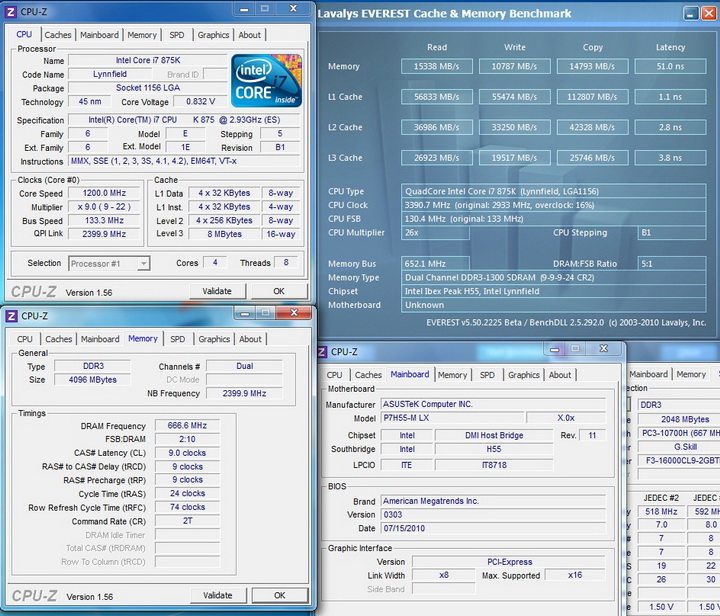
Task: Open SPD tab in the Memory window
Action: tap(178, 339)
